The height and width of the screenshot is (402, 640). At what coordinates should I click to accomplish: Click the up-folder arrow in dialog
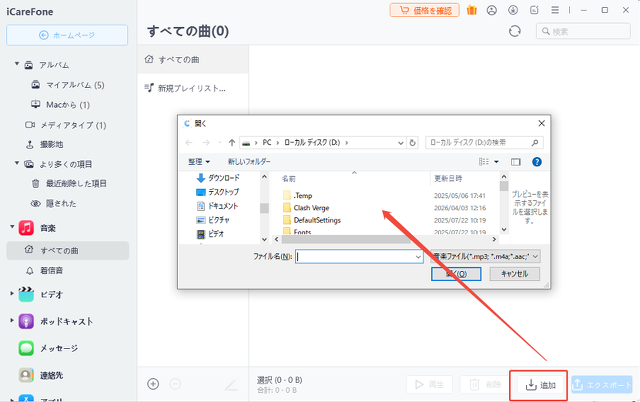232,142
